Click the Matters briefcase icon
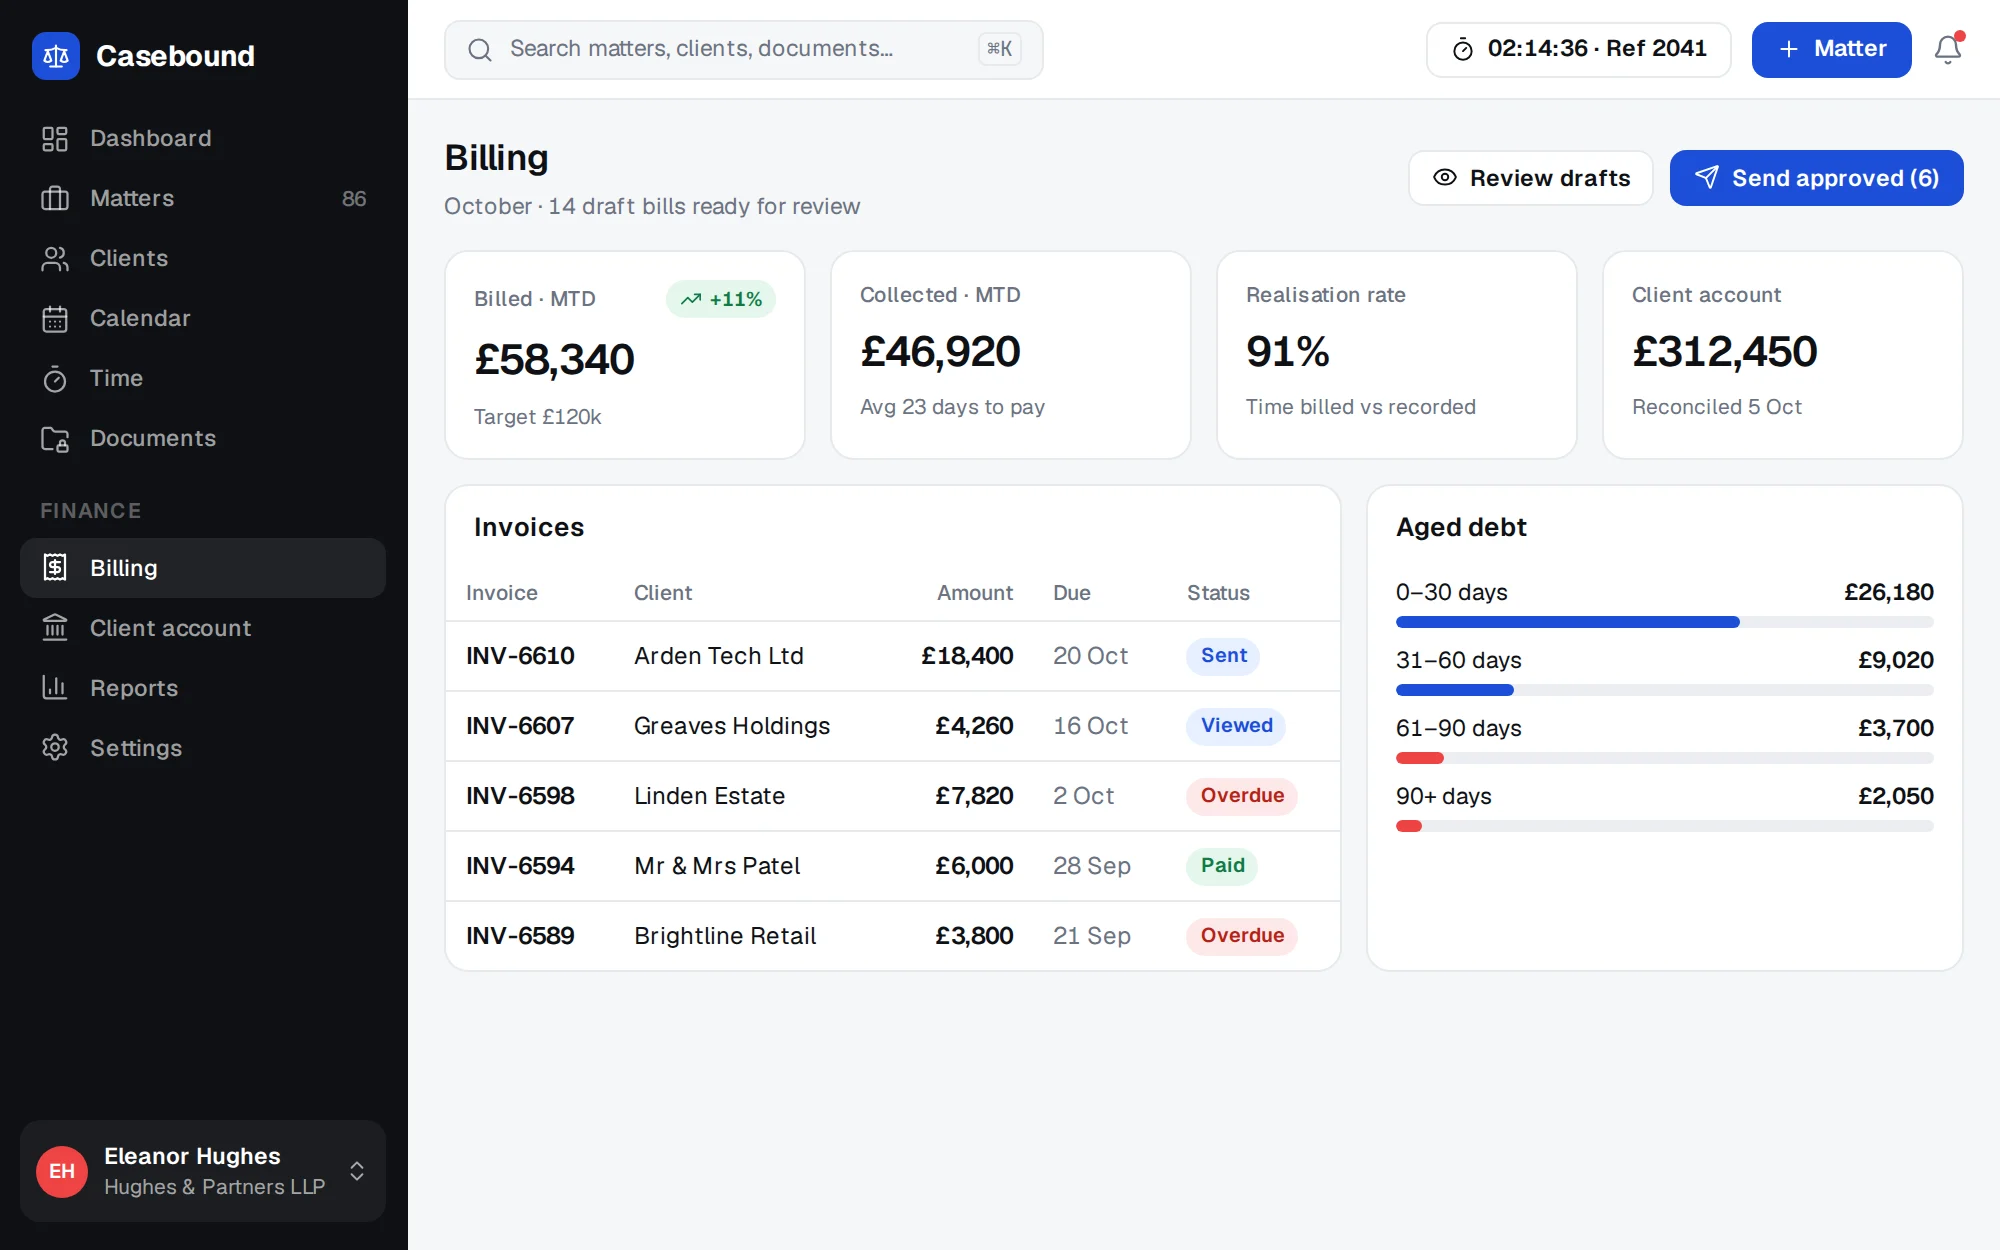The image size is (2000, 1250). click(55, 199)
